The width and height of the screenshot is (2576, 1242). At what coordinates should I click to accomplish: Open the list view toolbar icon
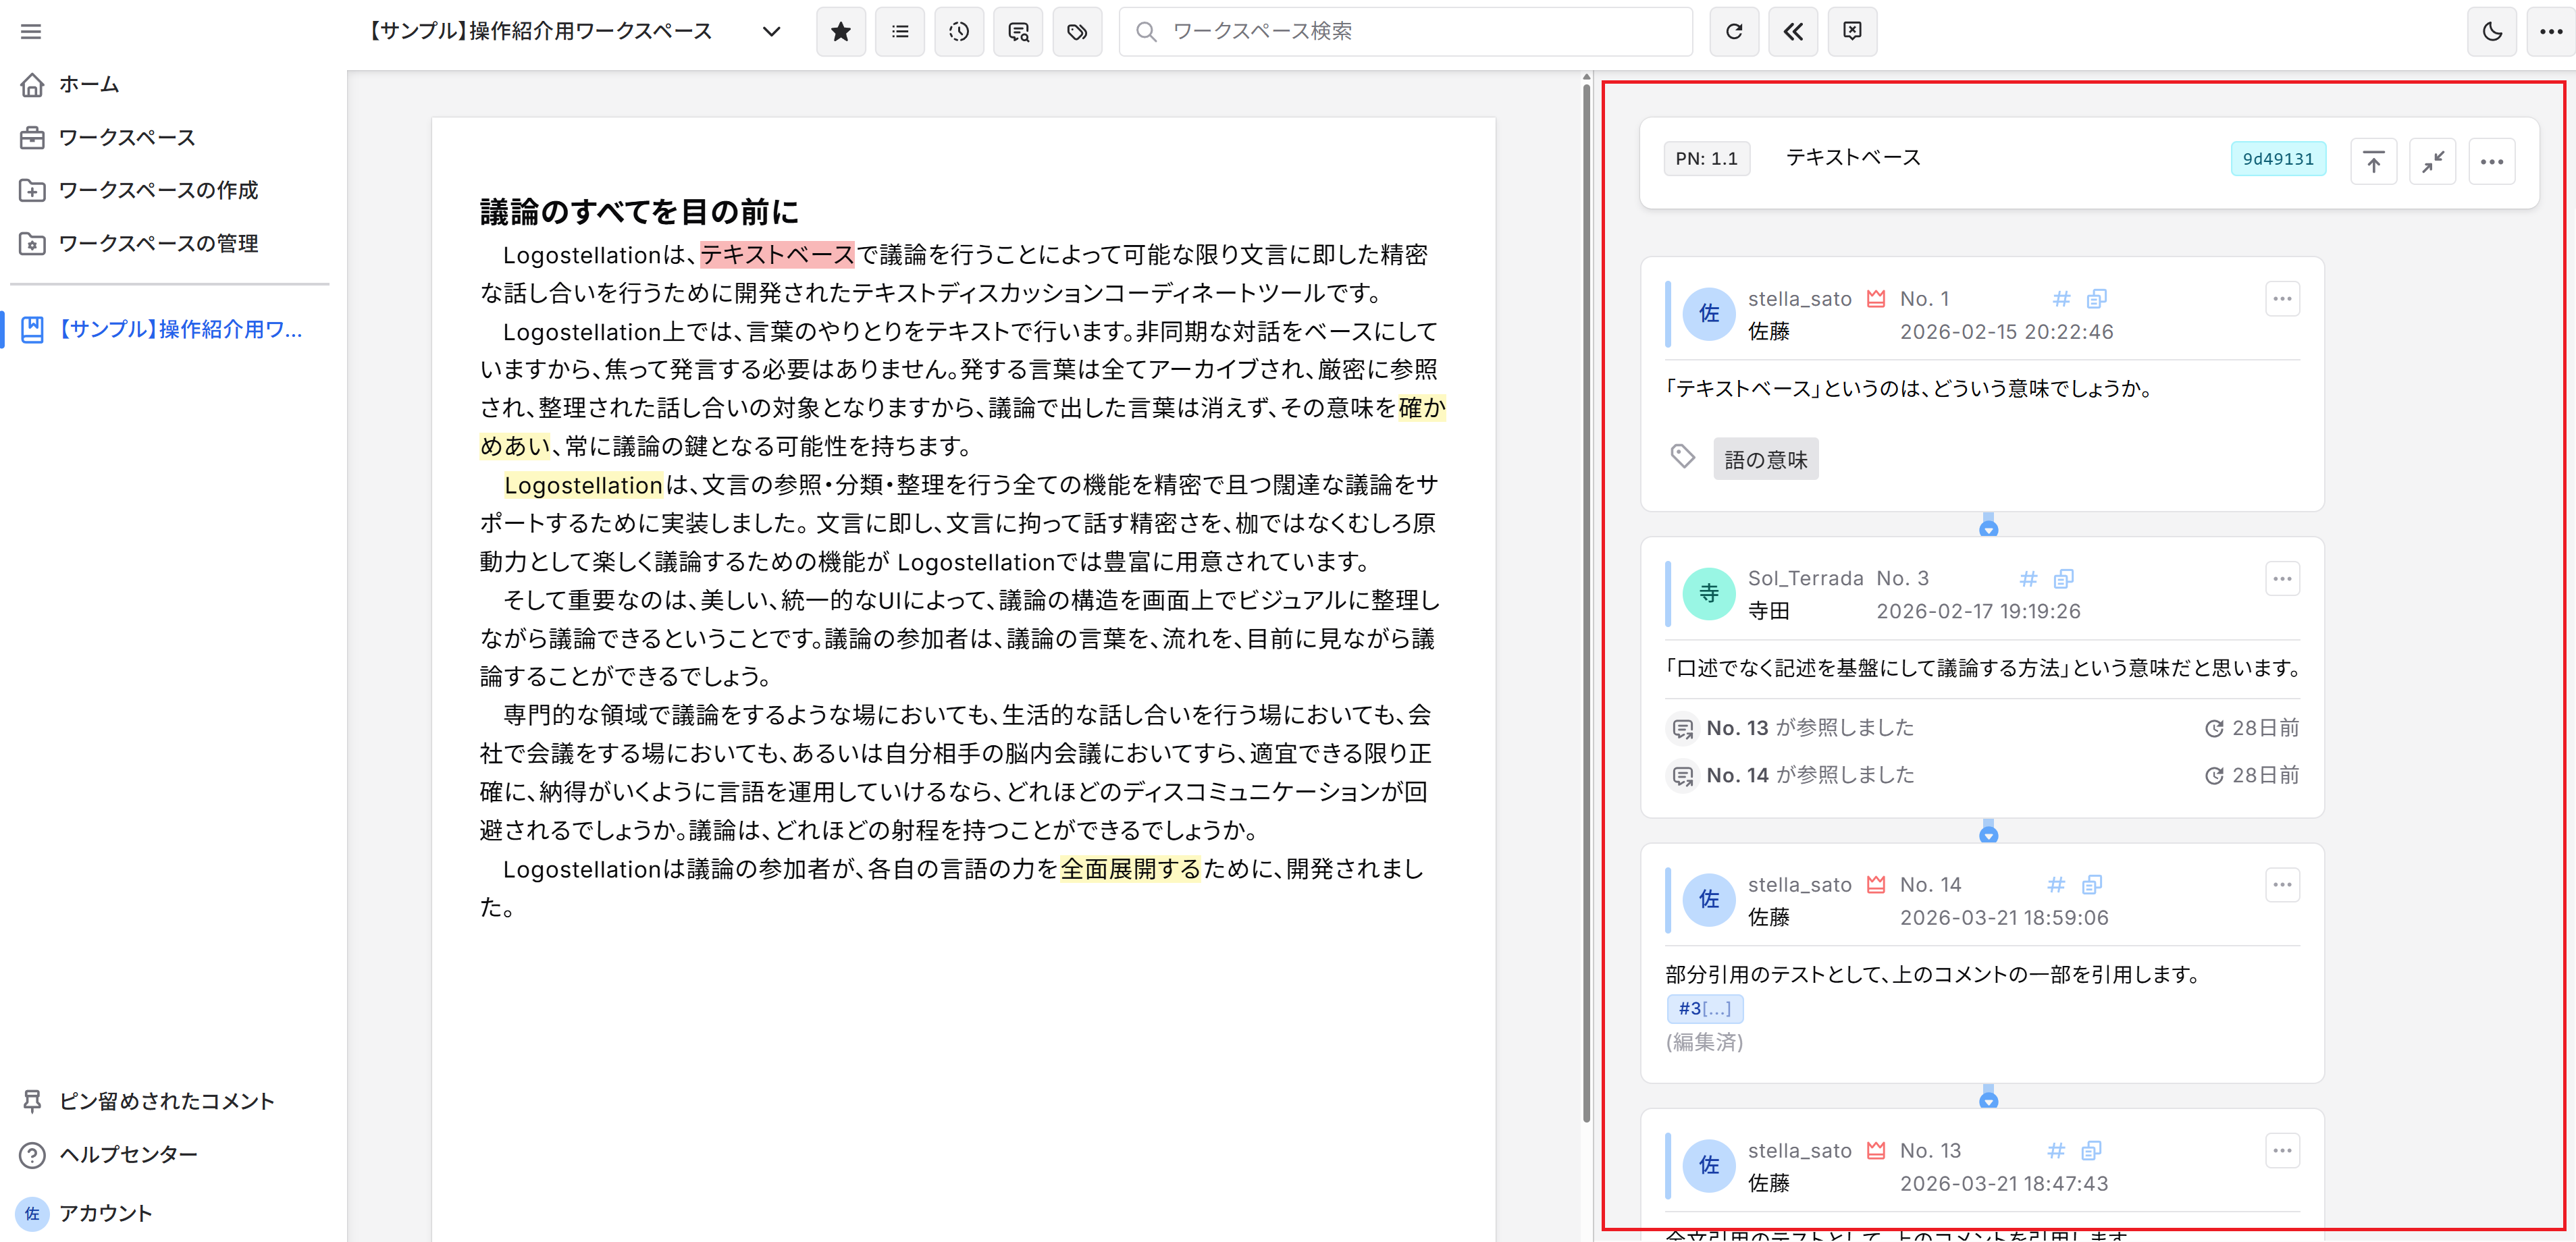point(900,32)
